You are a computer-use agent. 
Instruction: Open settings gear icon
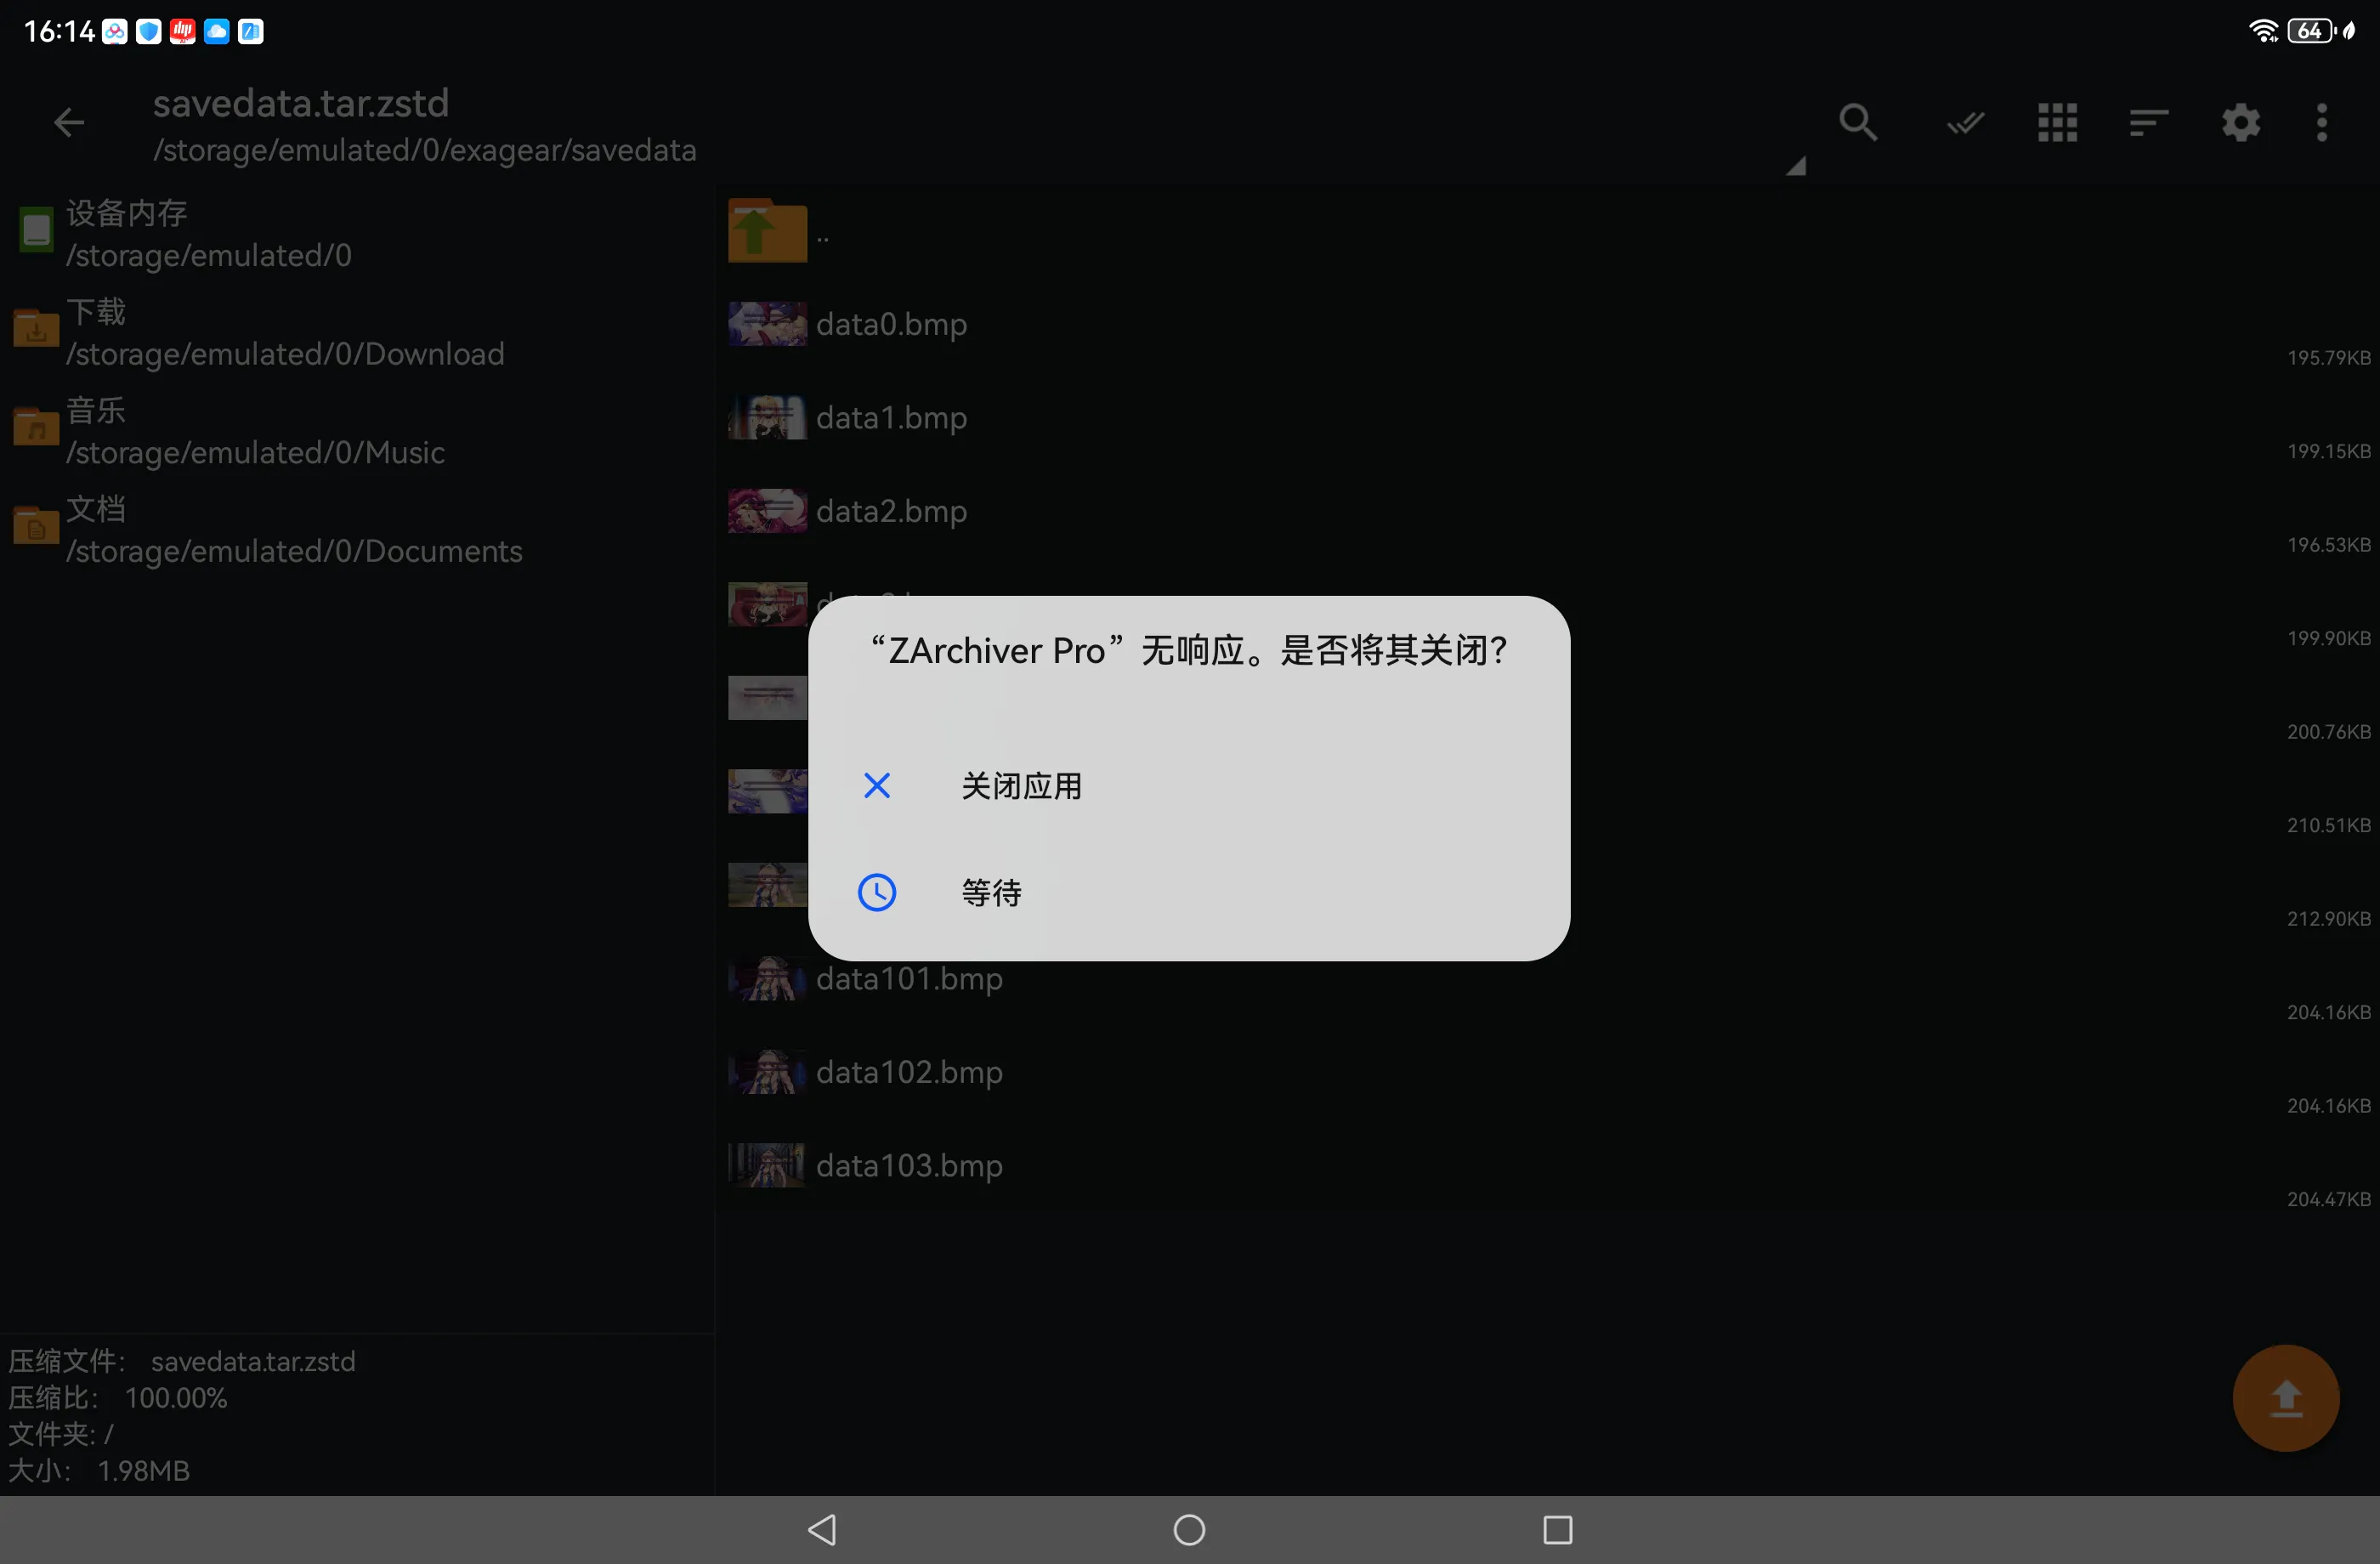pyautogui.click(x=2240, y=123)
